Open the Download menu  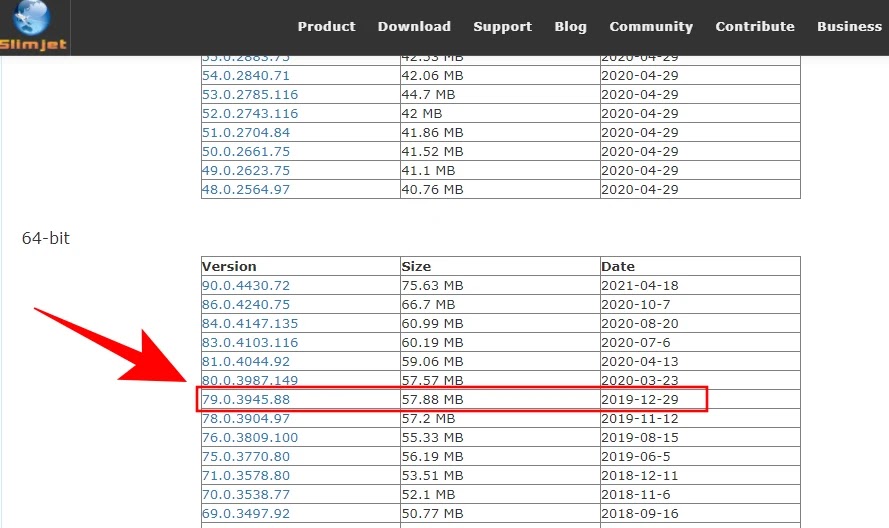[x=414, y=27]
